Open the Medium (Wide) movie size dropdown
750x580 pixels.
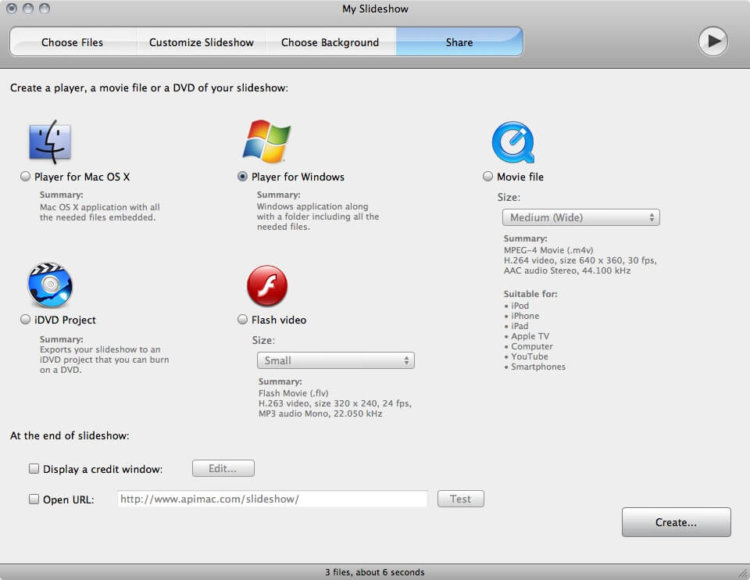pyautogui.click(x=581, y=218)
